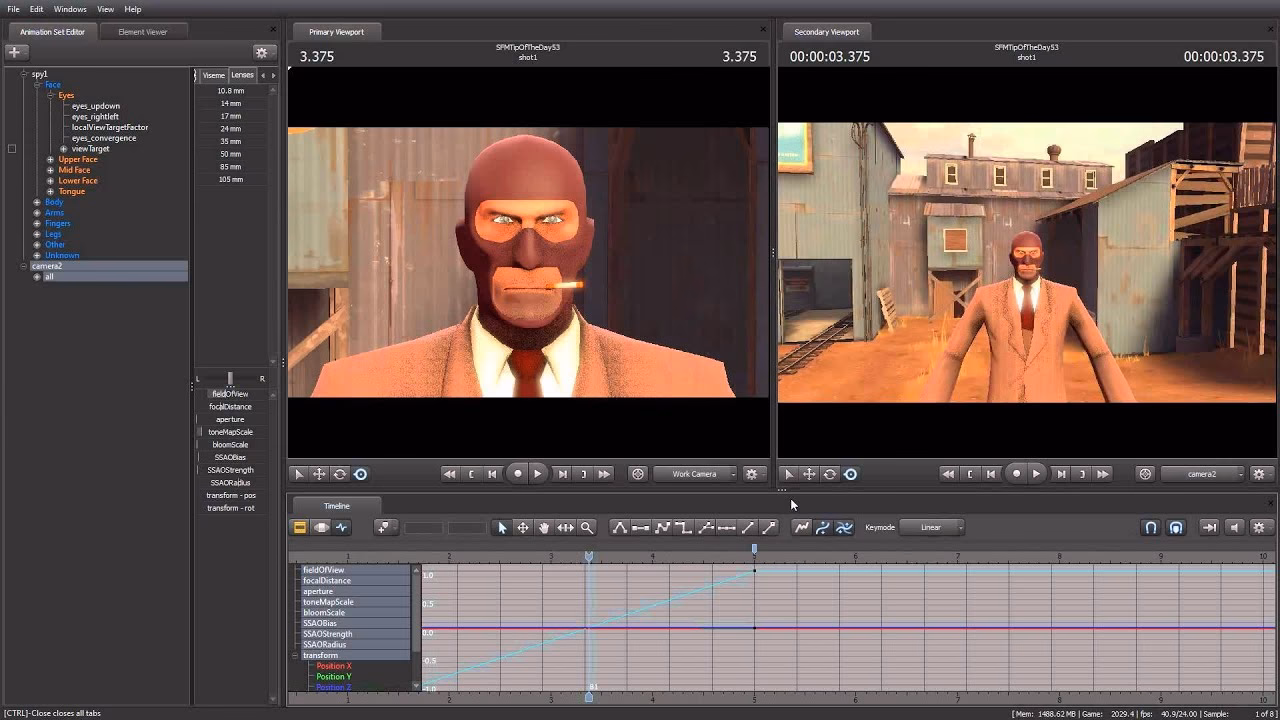Switch timeline to Graph Editor mode
This screenshot has height=720, width=1280.
pyautogui.click(x=342, y=527)
